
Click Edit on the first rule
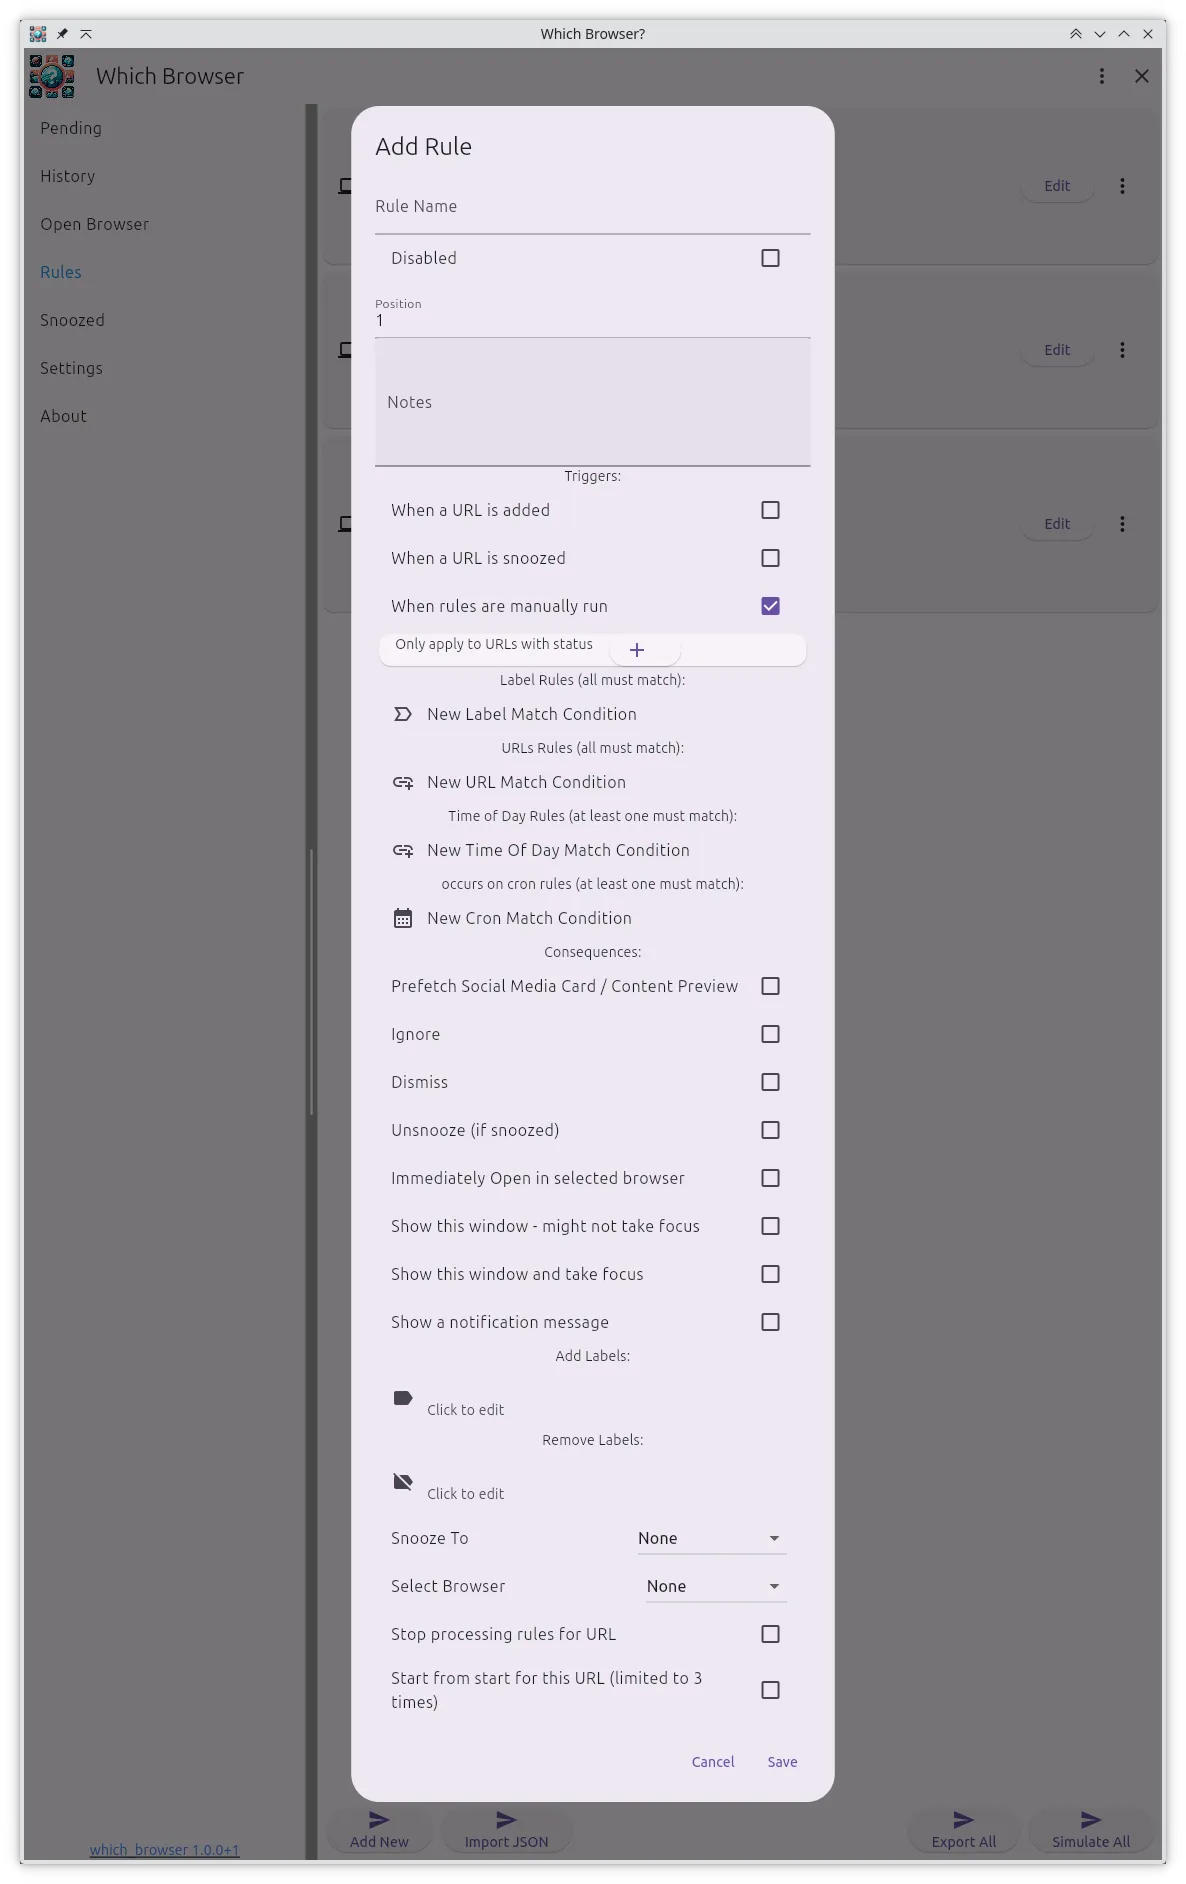1057,186
